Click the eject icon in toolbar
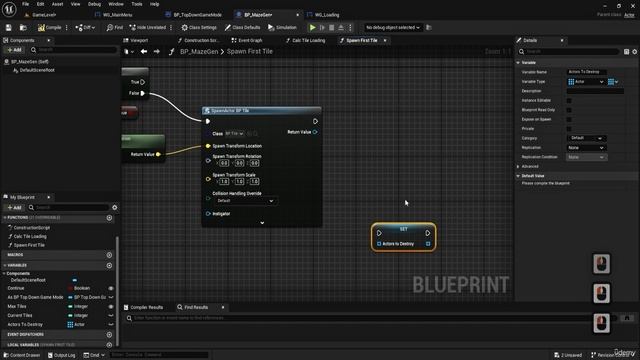The width and height of the screenshot is (640, 360). click(341, 27)
